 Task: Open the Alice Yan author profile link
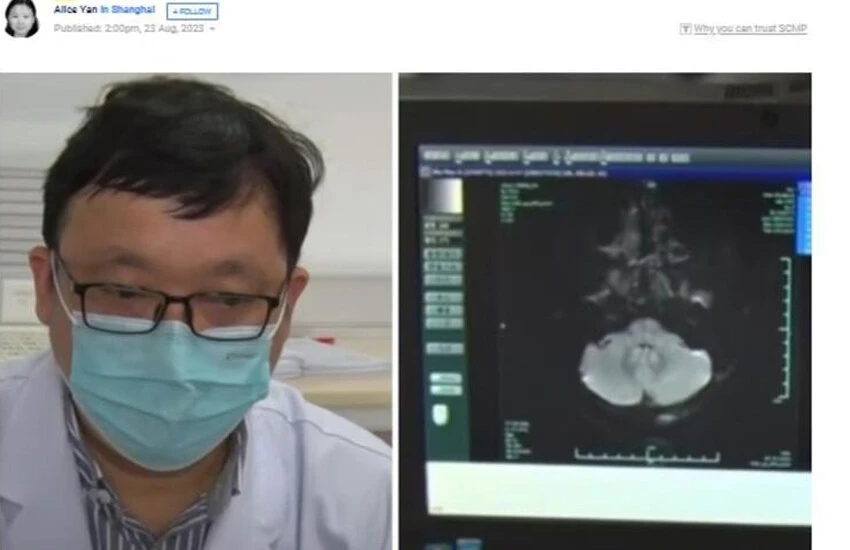click(x=75, y=10)
